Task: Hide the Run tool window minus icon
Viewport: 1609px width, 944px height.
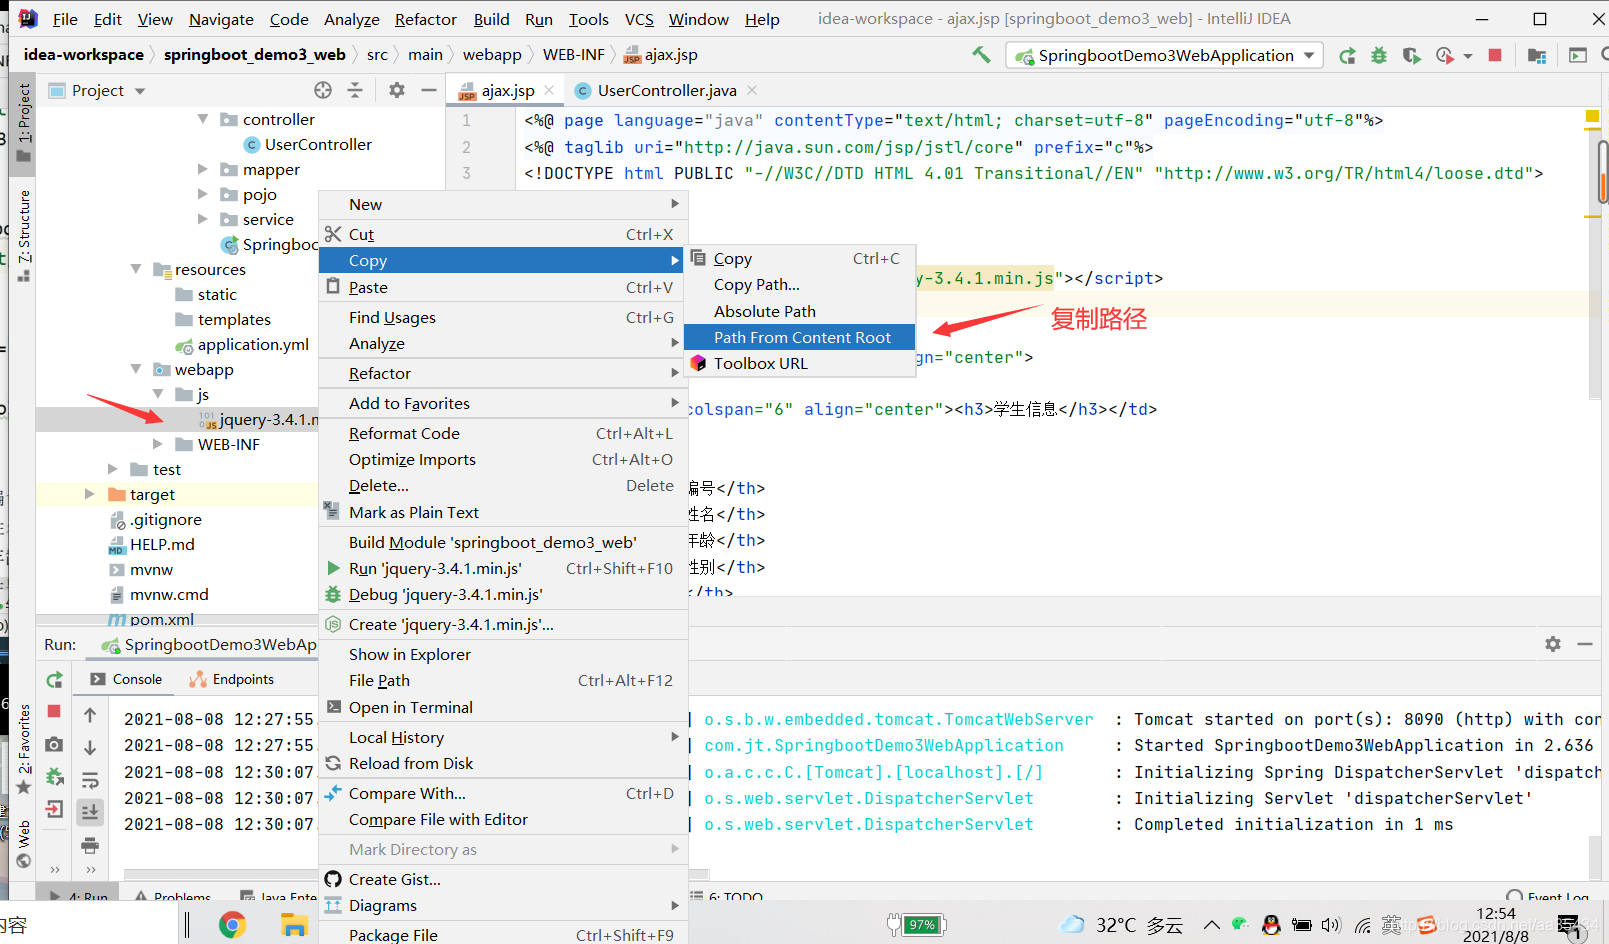Action: 1585,644
